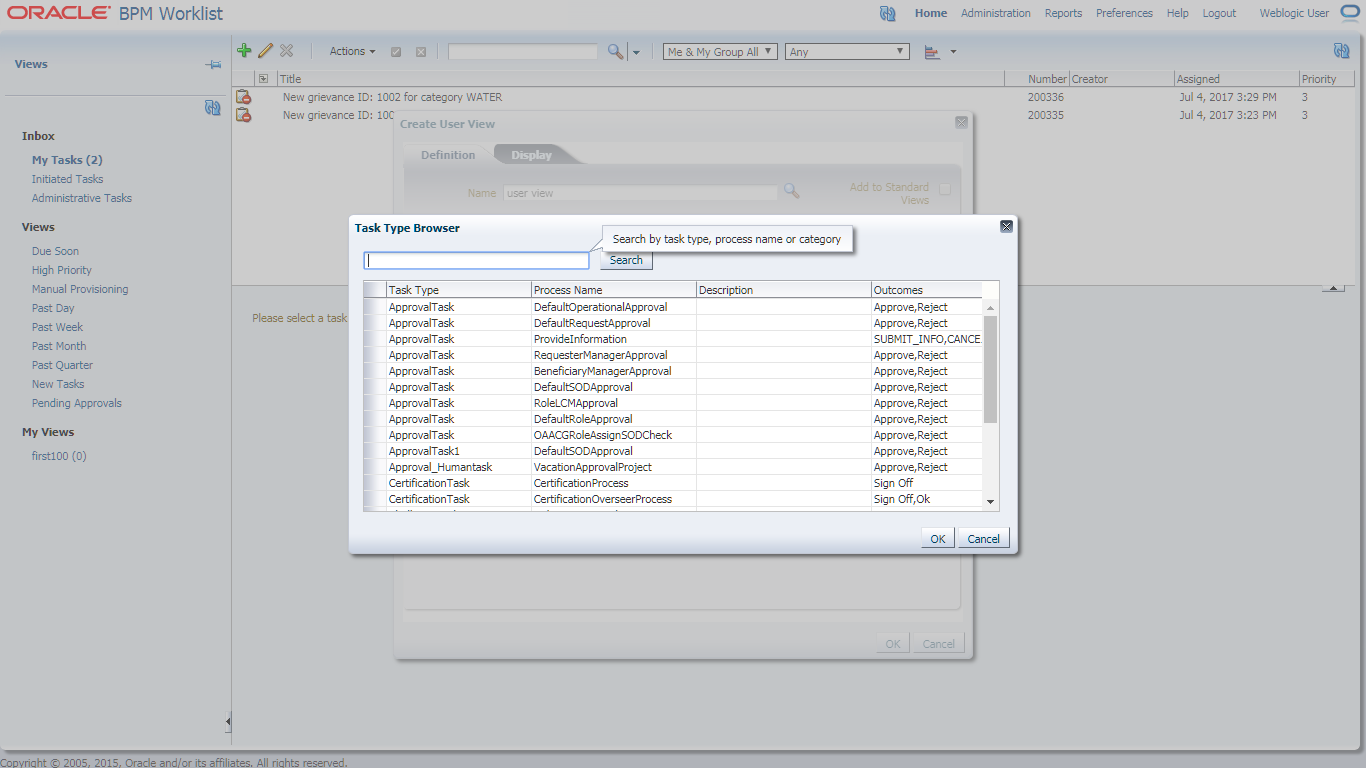This screenshot has height=768, width=1366.
Task: Refresh the Views sidebar using its refresh icon
Action: click(213, 108)
